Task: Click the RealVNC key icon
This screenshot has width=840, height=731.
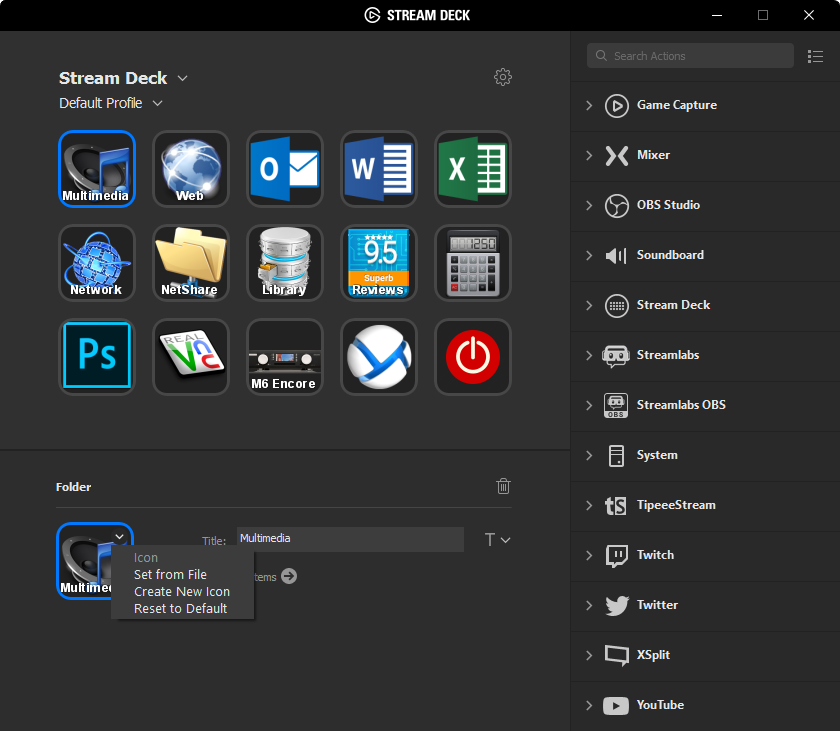Action: (x=191, y=357)
